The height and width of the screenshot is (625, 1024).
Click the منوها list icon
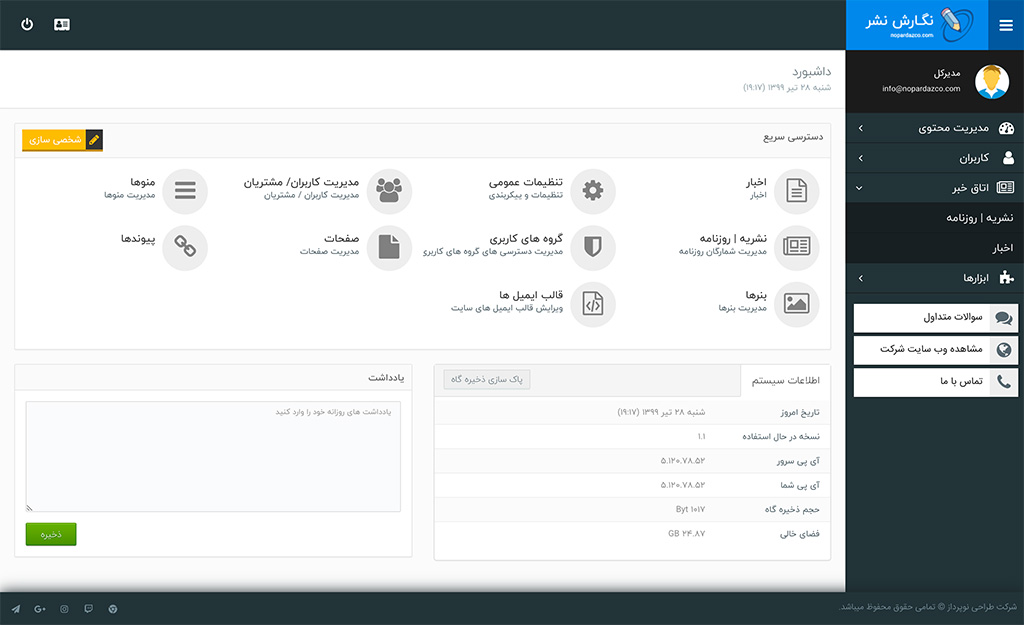coord(185,190)
